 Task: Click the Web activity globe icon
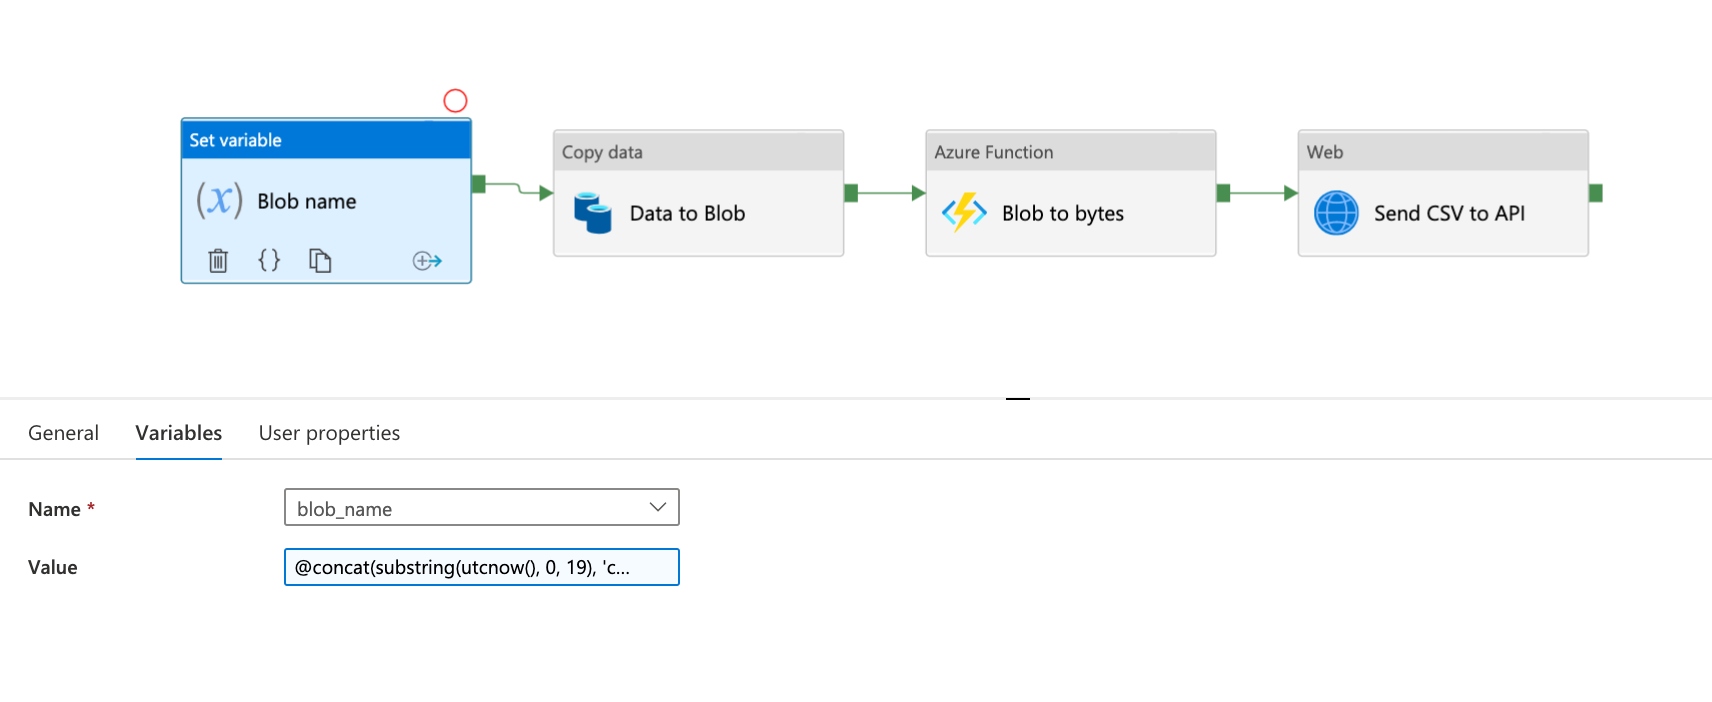[x=1336, y=213]
